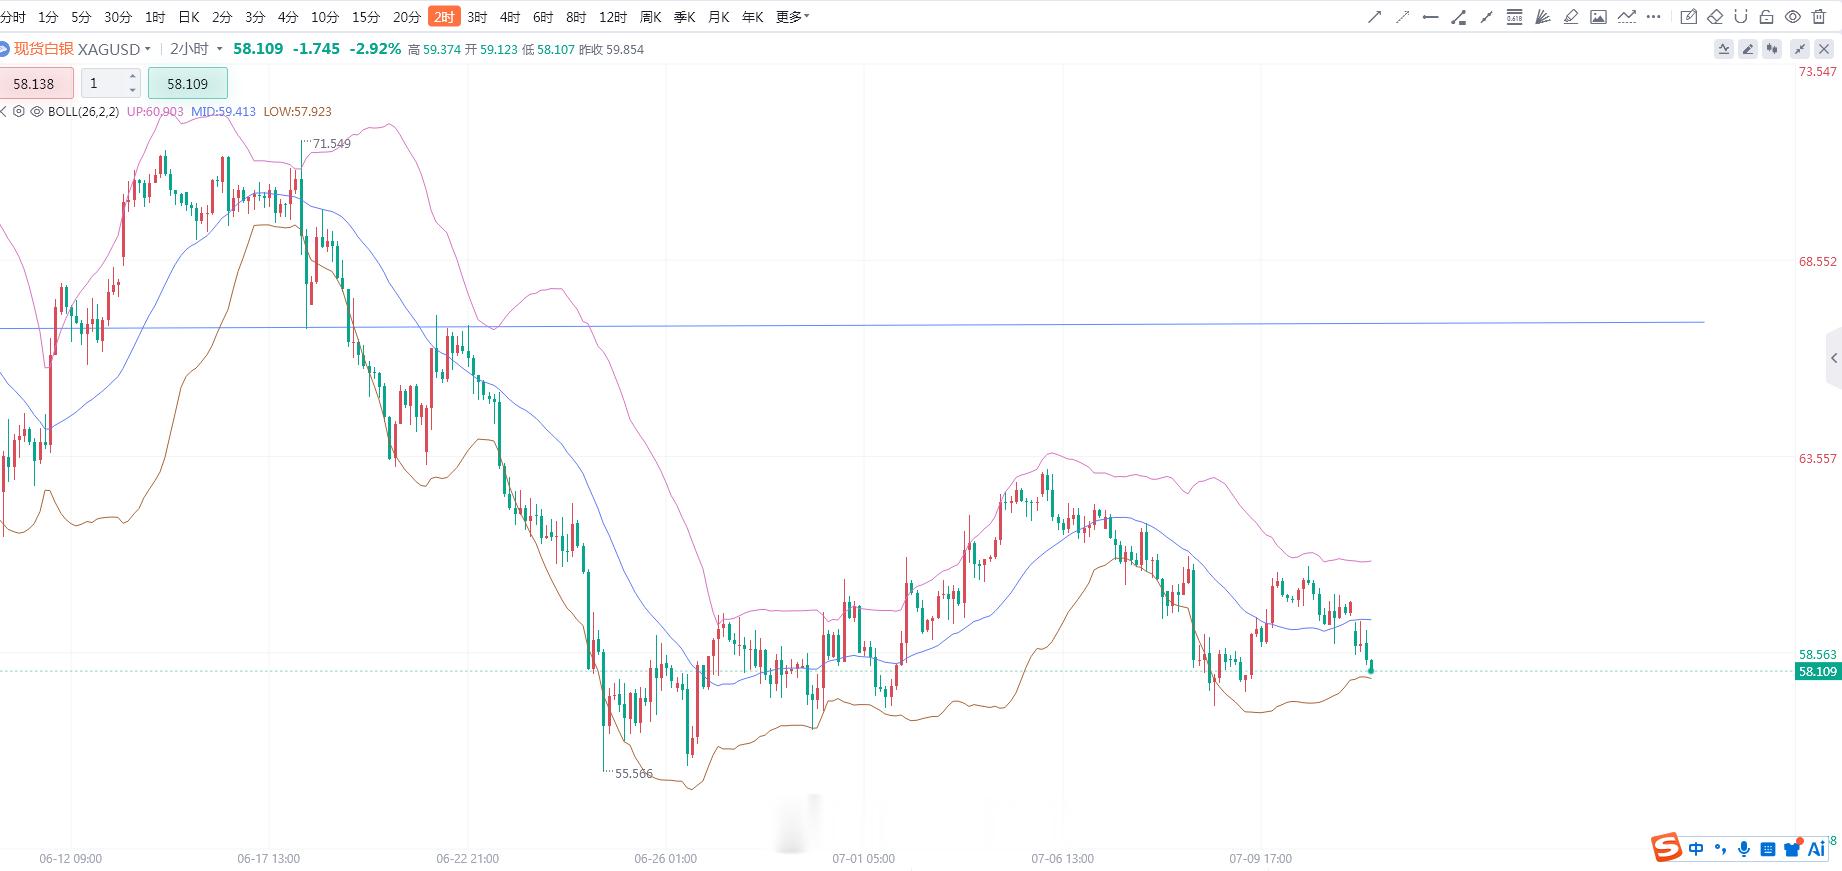Image resolution: width=1842 pixels, height=871 pixels.
Task: Open the edit note drawing tool
Action: tap(1689, 17)
